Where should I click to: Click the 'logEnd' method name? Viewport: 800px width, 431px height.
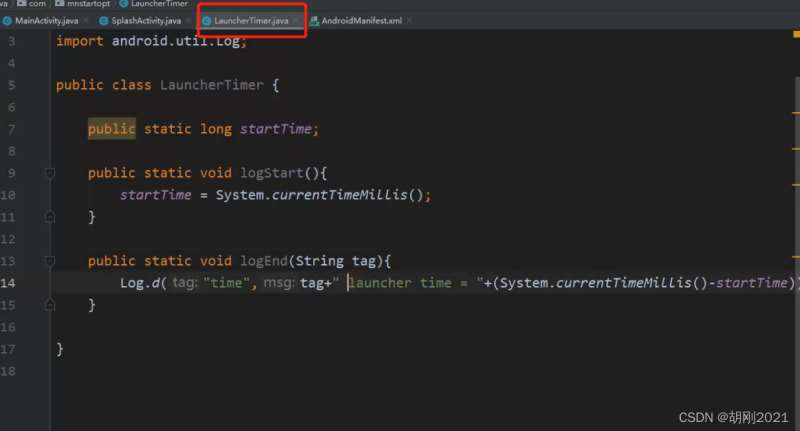[x=264, y=261]
